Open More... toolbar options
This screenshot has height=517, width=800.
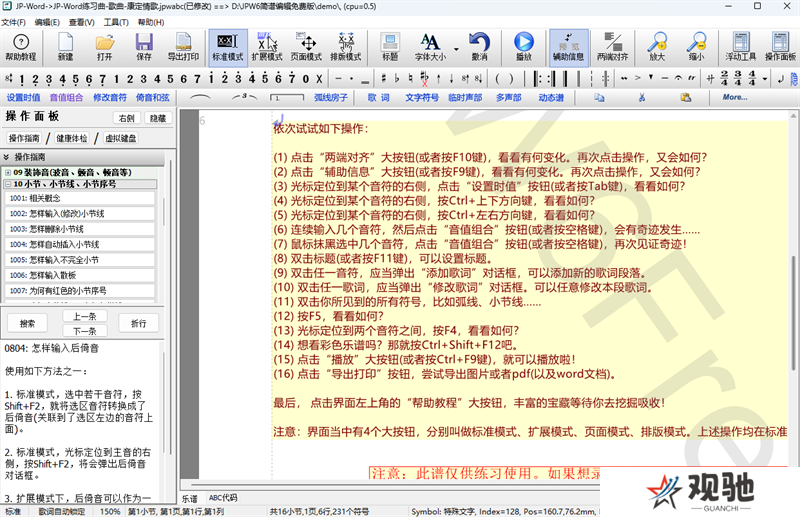pos(735,97)
